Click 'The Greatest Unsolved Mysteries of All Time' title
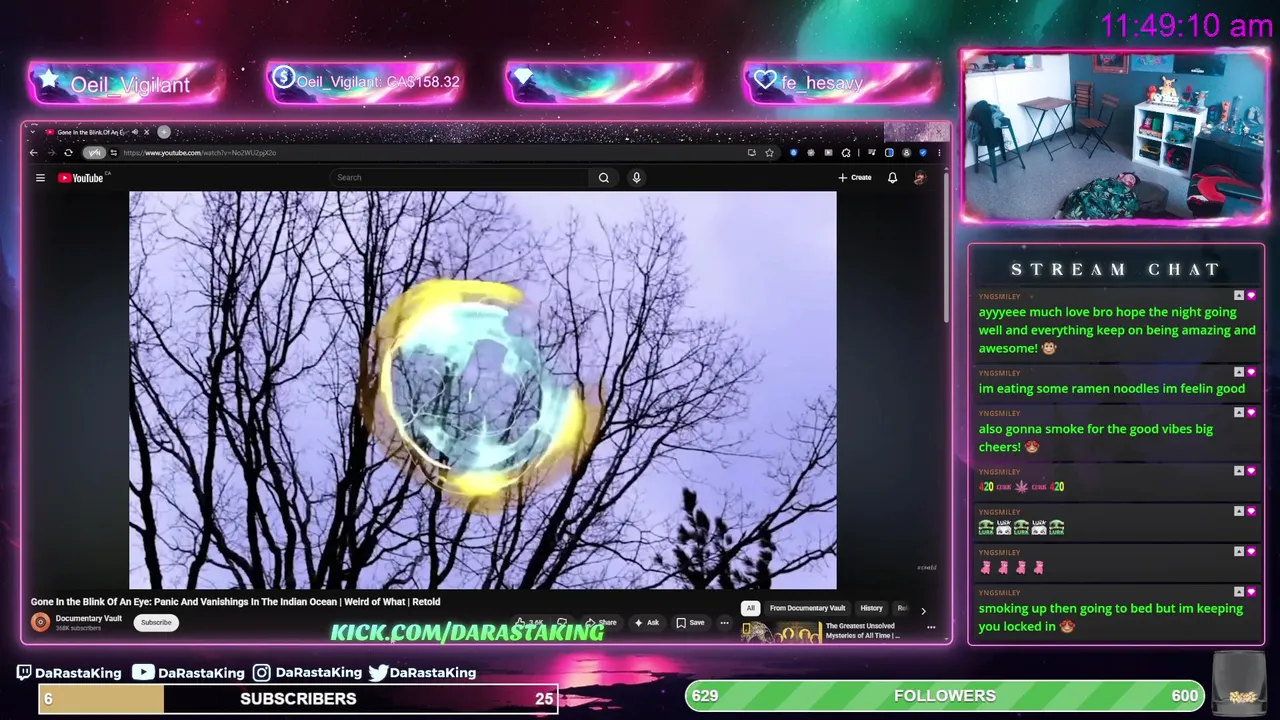 [862, 631]
